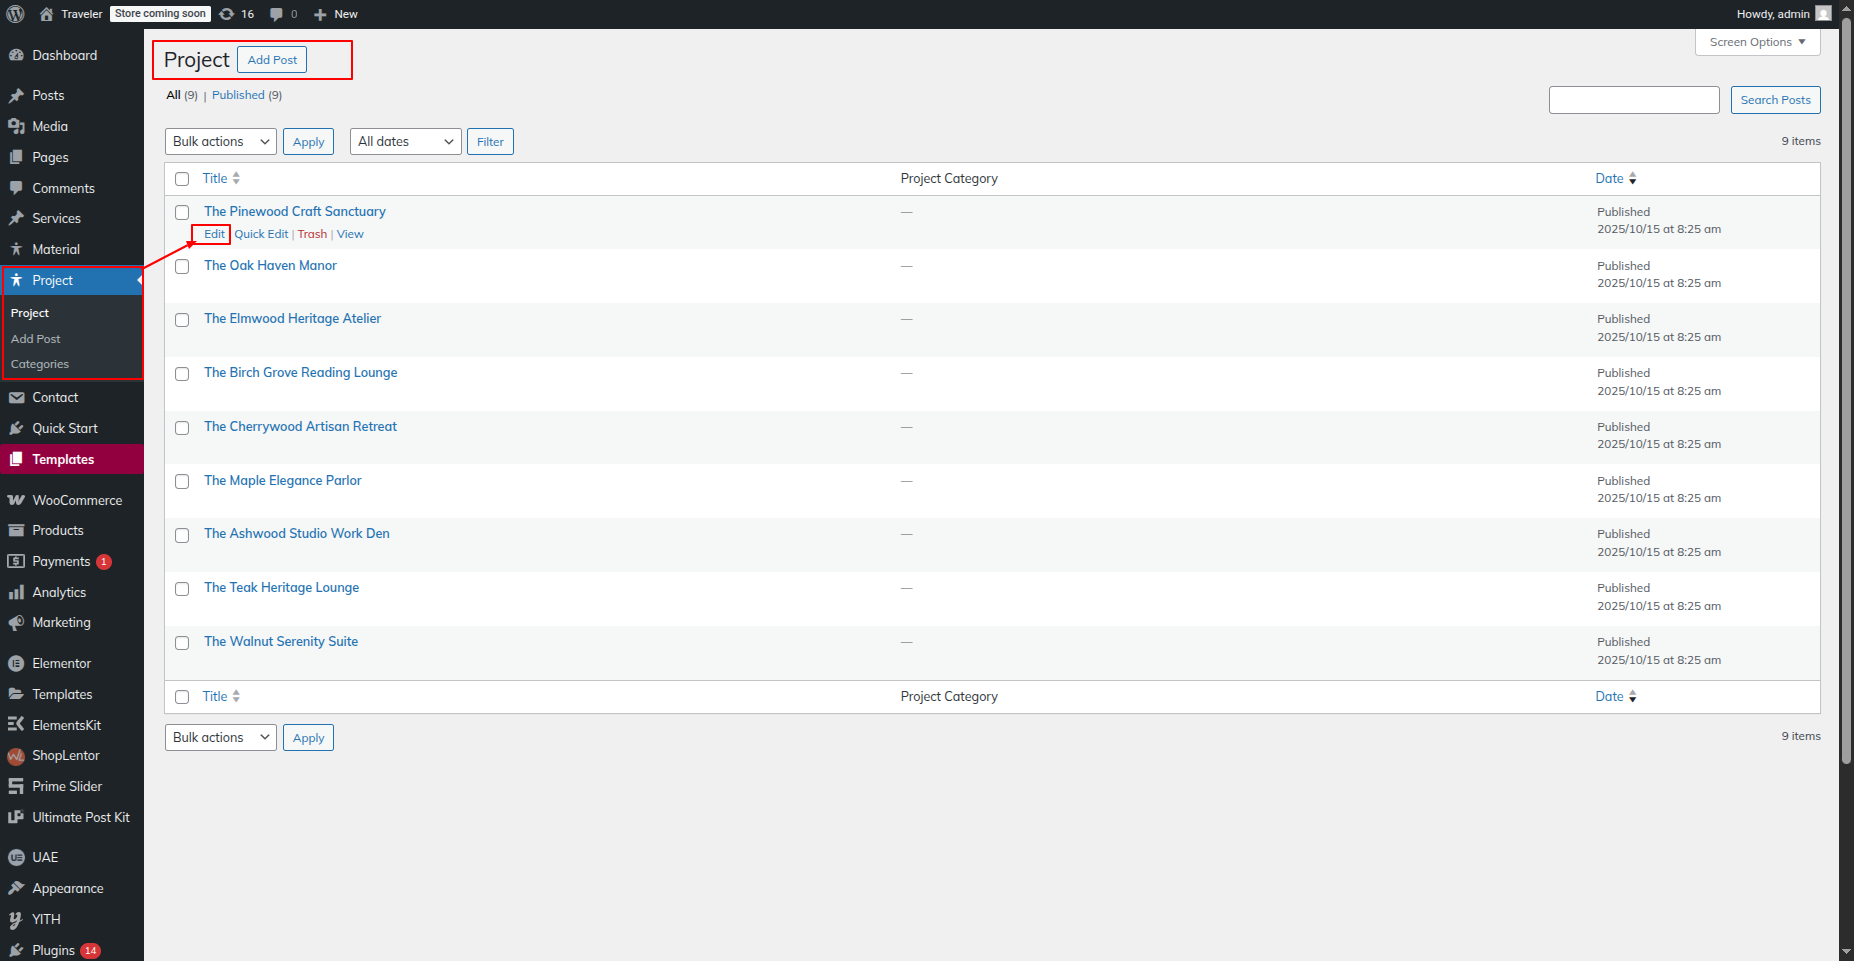This screenshot has height=961, width=1854.
Task: Check the box for The Oak Haven Manor
Action: tap(182, 267)
